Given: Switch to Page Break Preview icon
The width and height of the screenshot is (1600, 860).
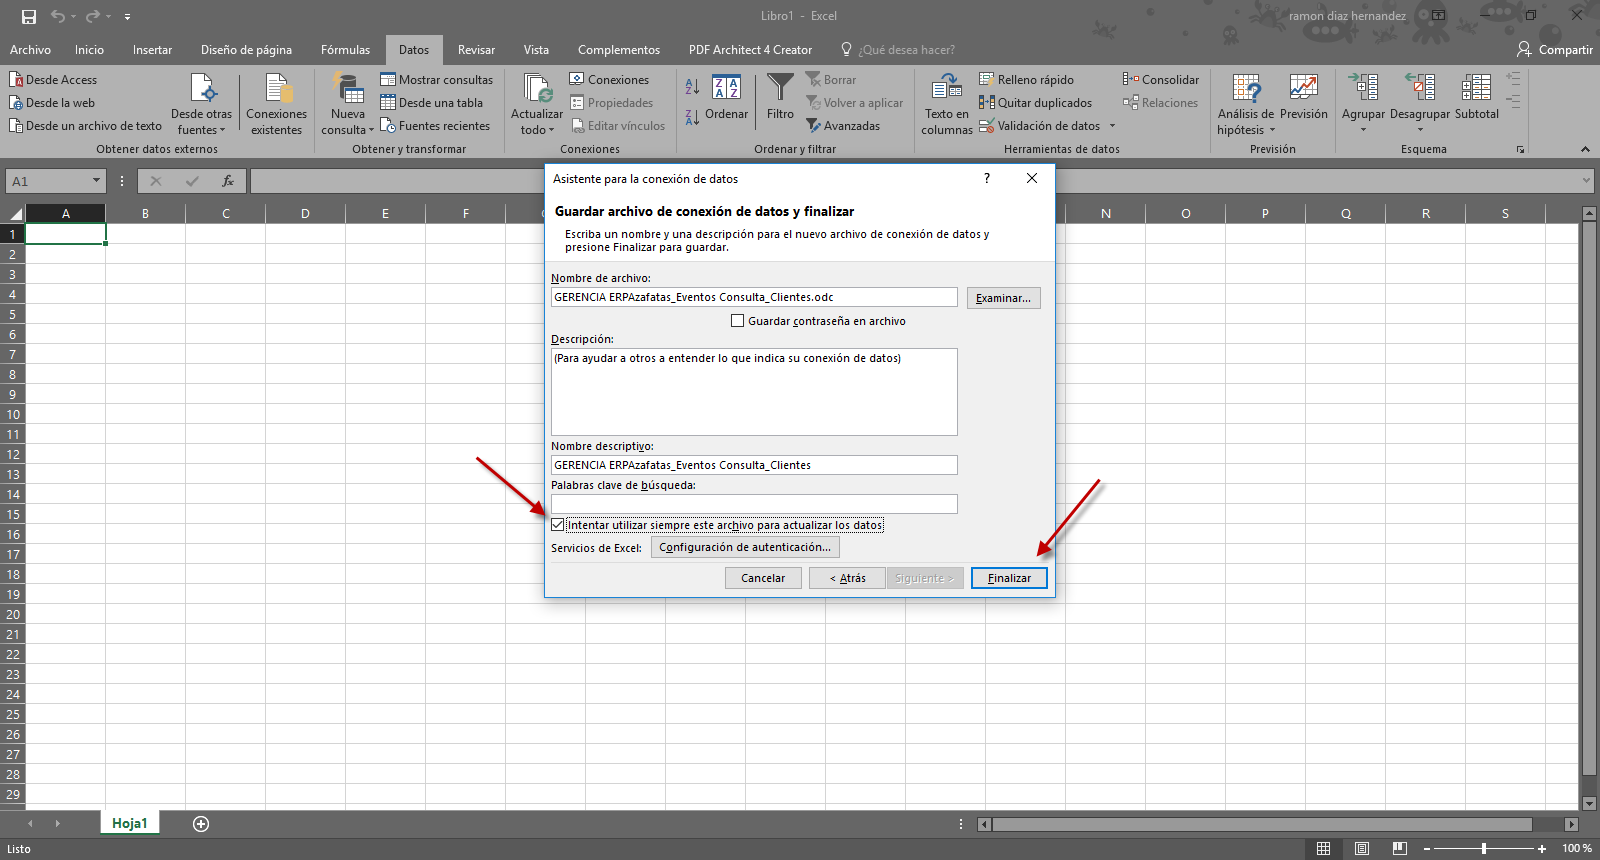Looking at the screenshot, I should [x=1399, y=848].
